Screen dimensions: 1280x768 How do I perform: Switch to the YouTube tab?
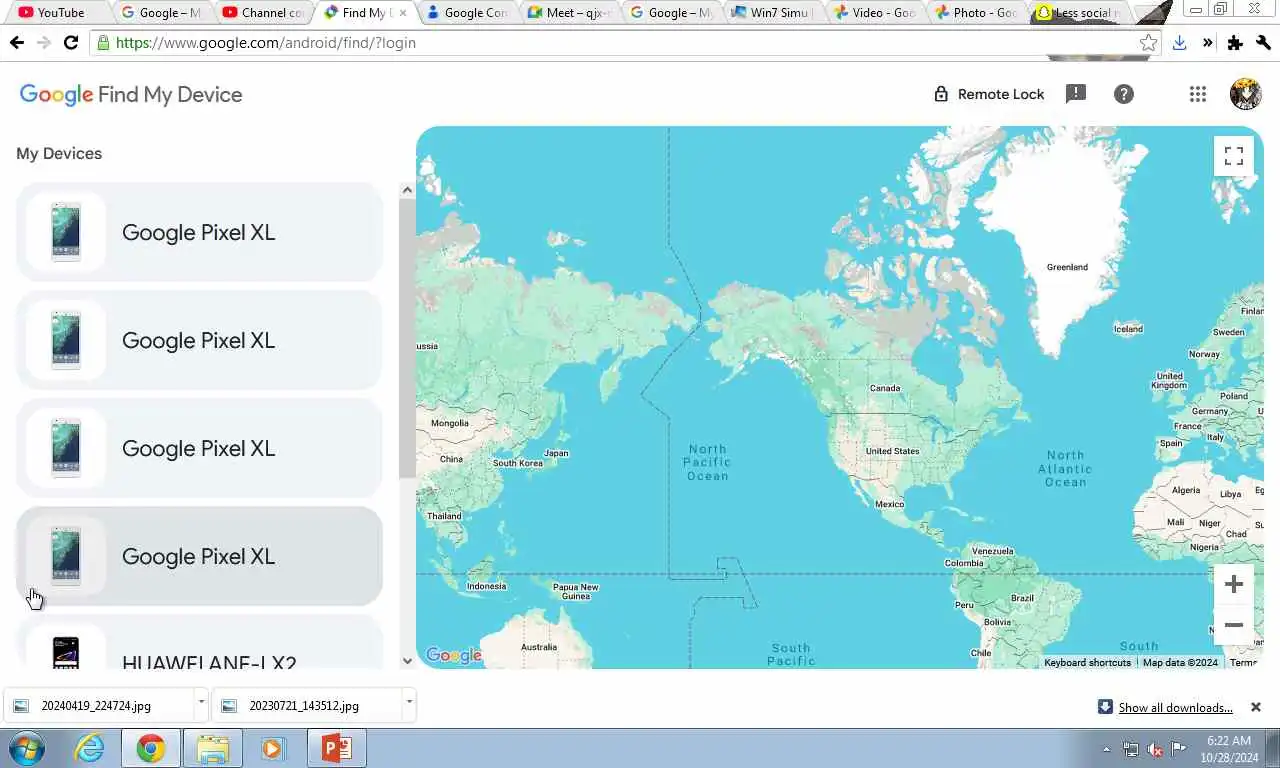point(58,13)
